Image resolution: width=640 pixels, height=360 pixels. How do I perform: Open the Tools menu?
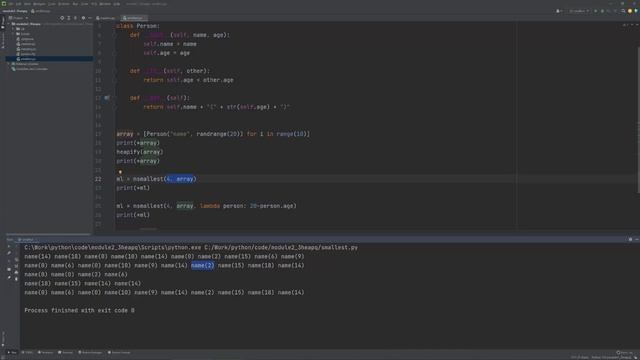point(84,4)
